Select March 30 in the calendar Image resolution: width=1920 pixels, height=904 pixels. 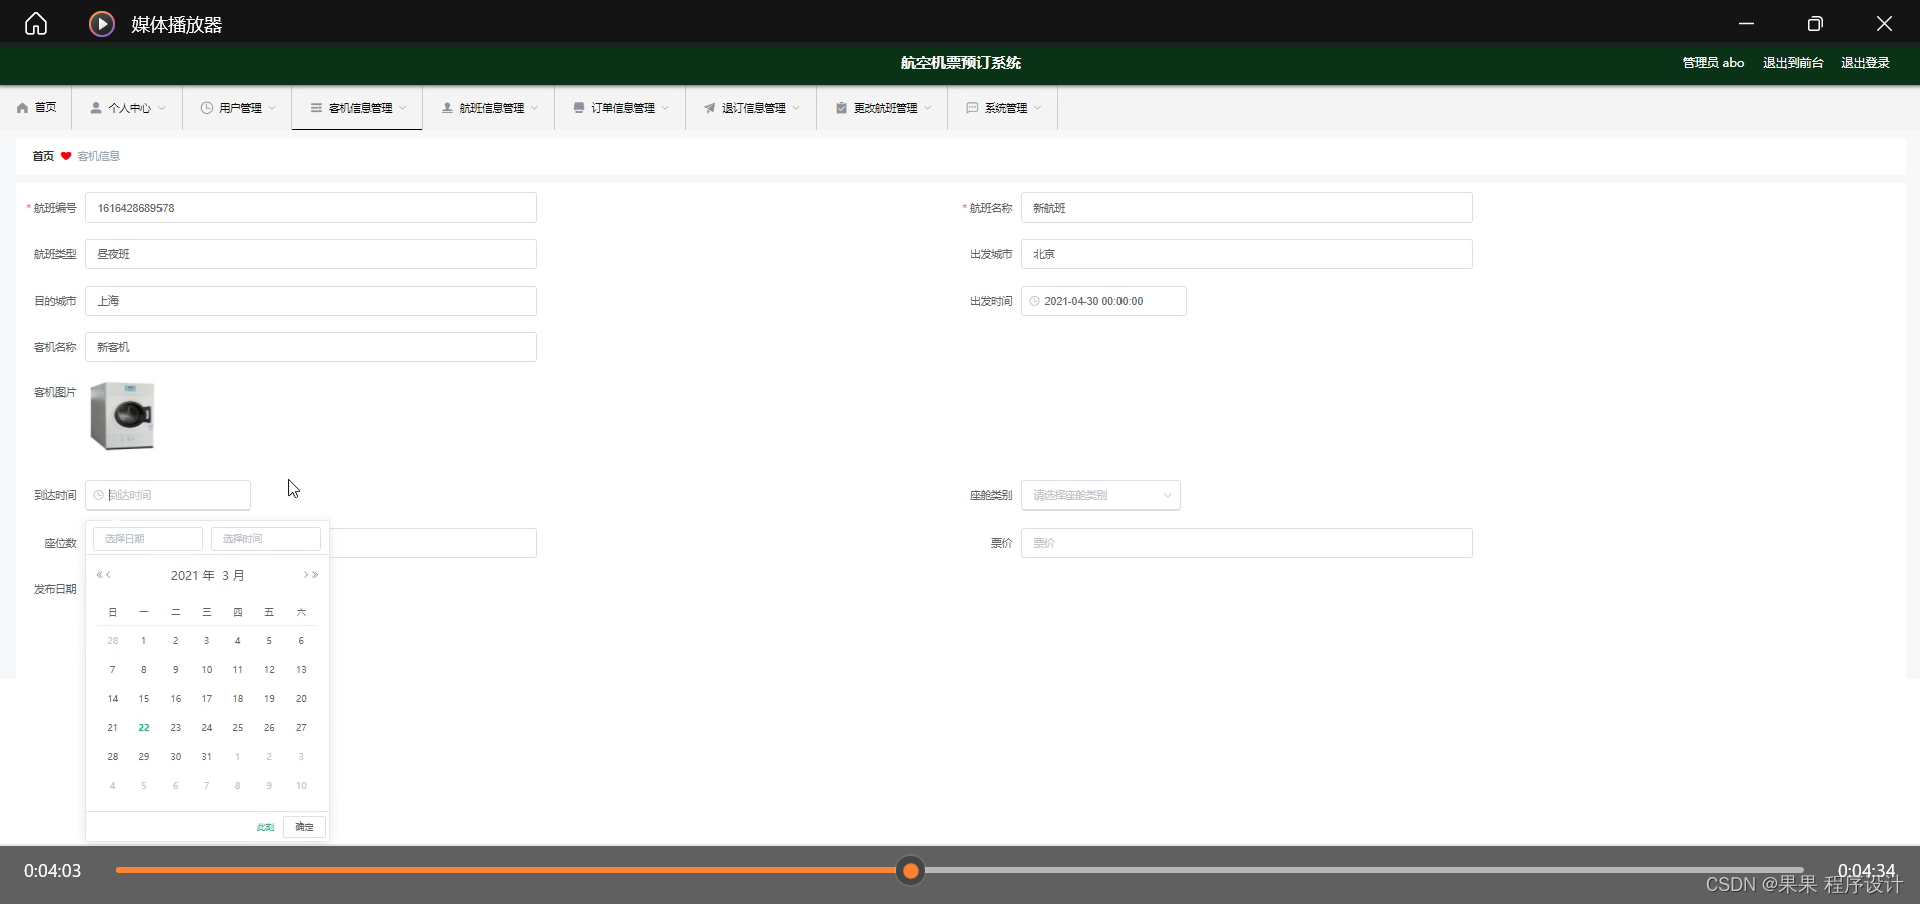click(176, 757)
